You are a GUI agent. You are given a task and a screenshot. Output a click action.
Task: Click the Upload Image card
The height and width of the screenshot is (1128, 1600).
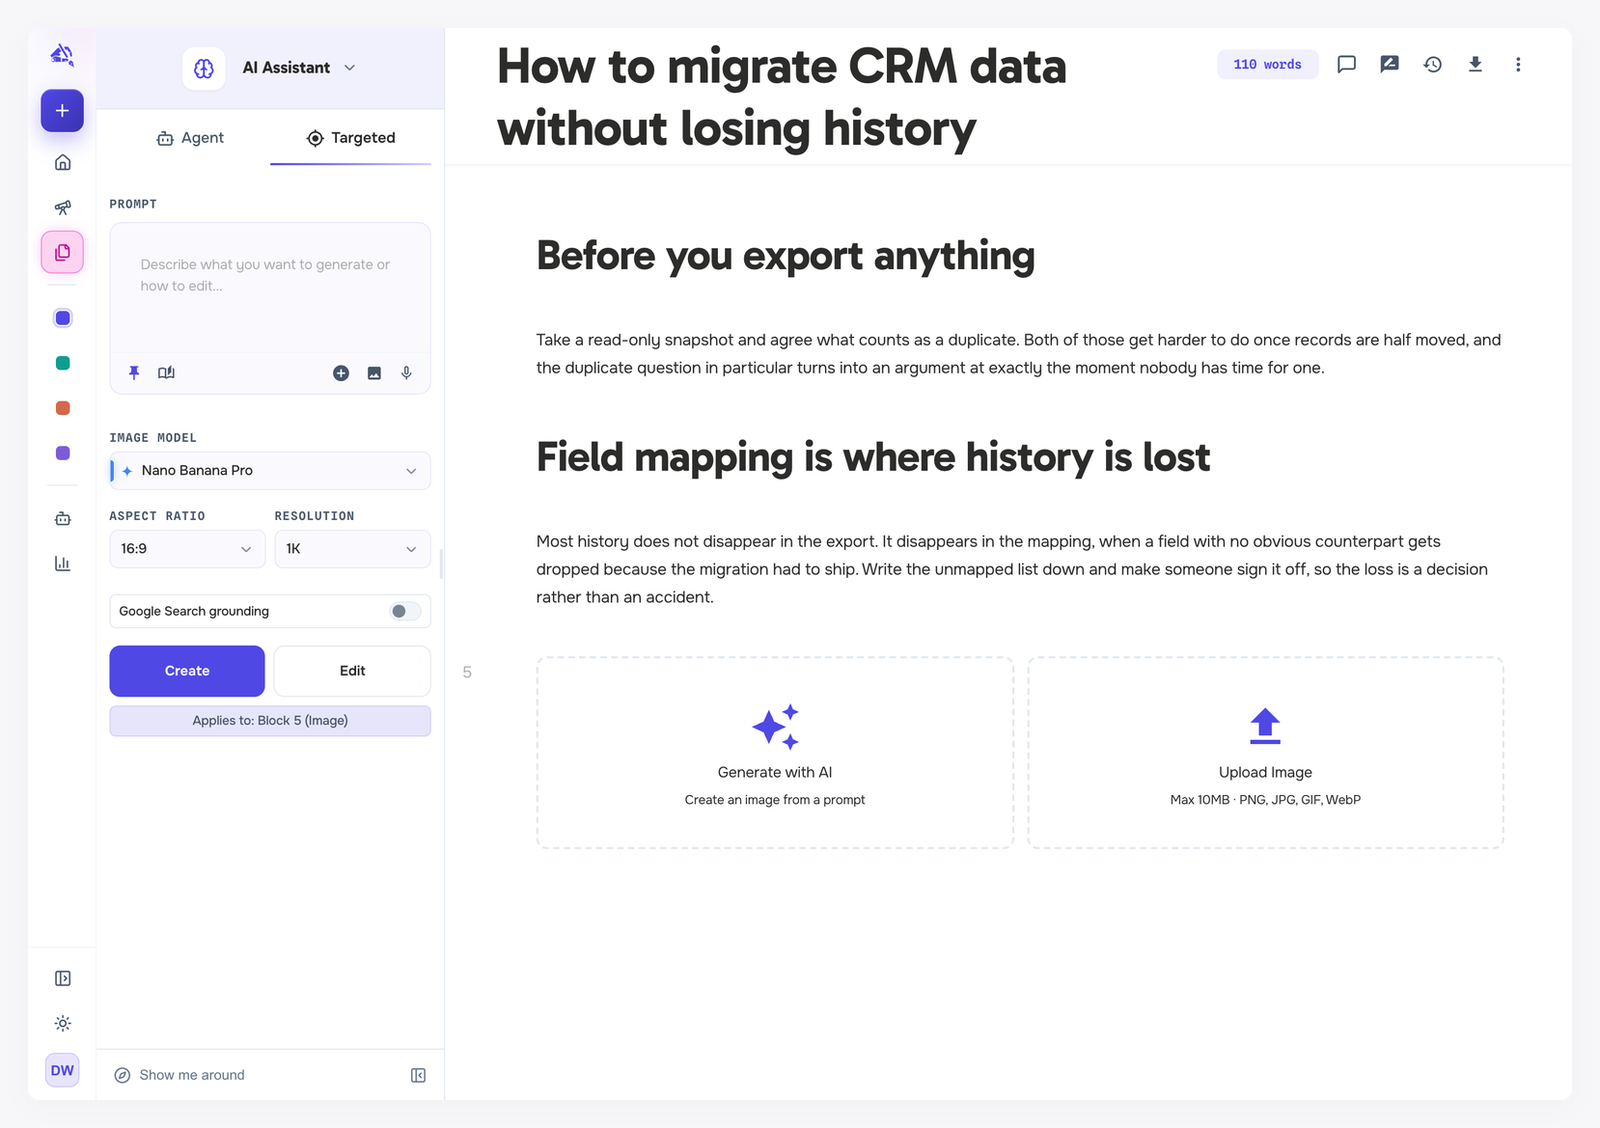coord(1265,753)
